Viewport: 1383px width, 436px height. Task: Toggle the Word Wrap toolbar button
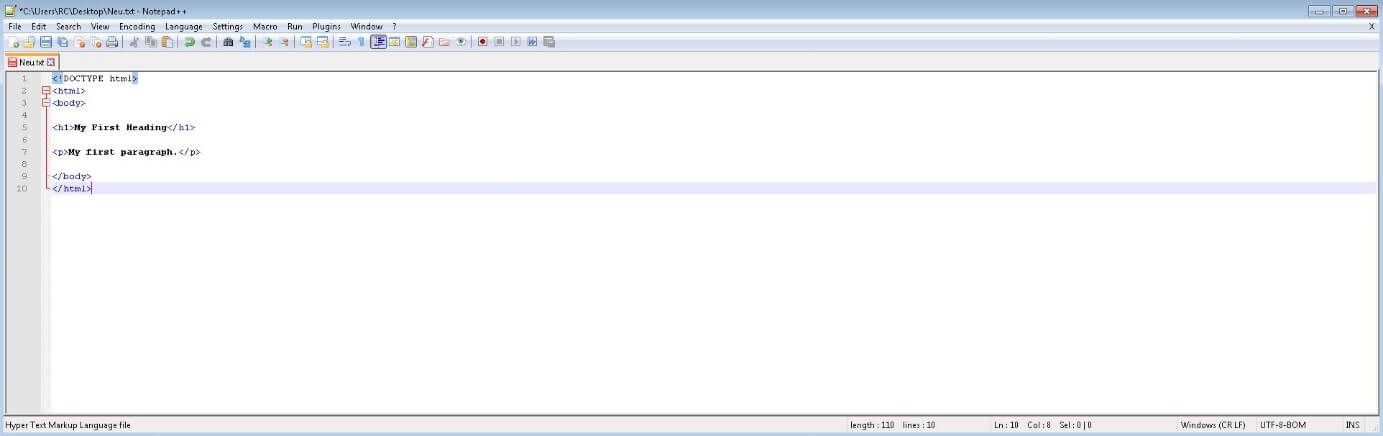pyautogui.click(x=344, y=42)
